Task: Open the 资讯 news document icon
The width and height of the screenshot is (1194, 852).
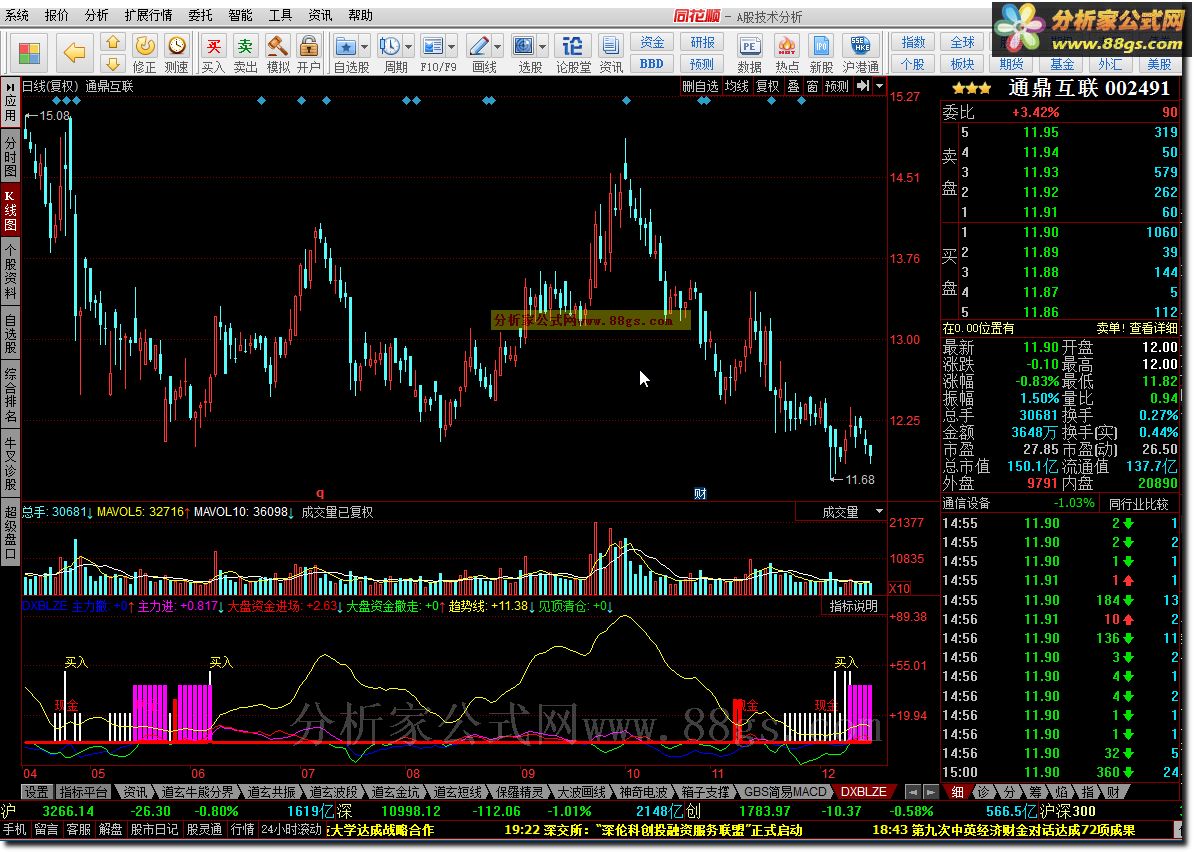Action: pos(610,46)
